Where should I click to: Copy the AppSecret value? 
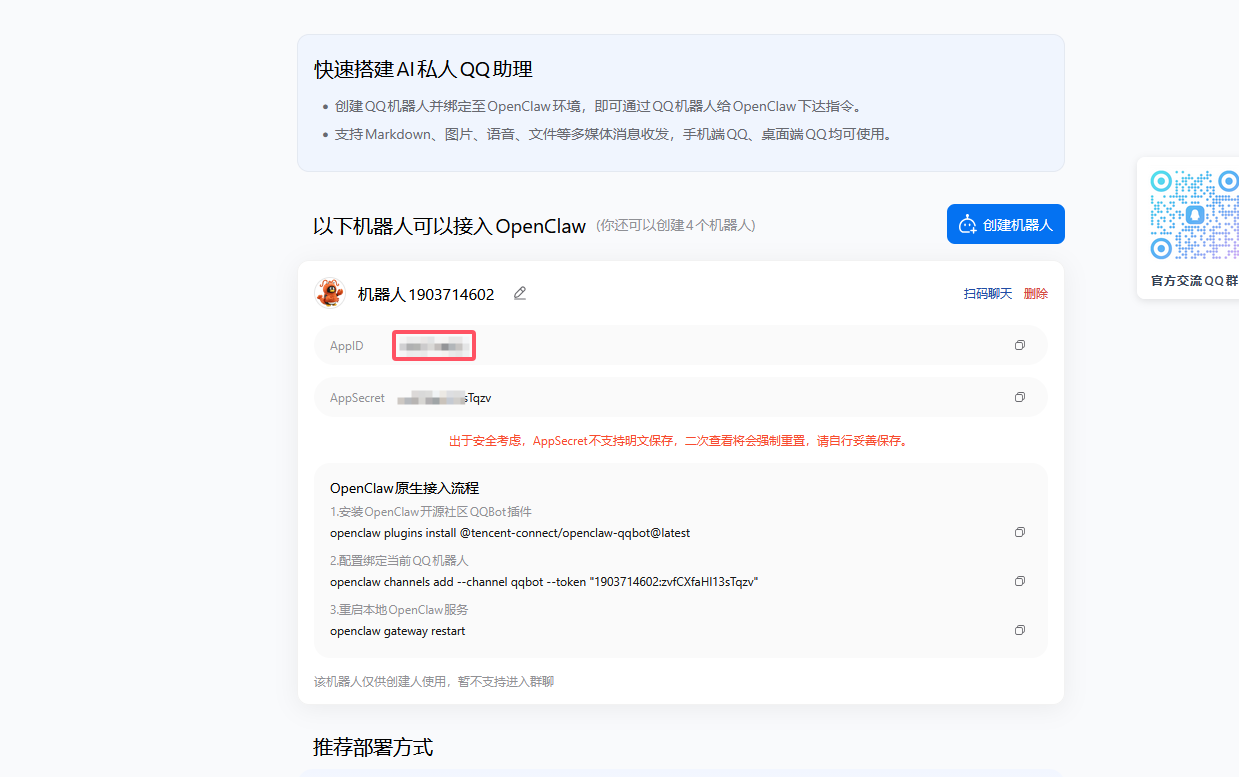click(x=1020, y=397)
